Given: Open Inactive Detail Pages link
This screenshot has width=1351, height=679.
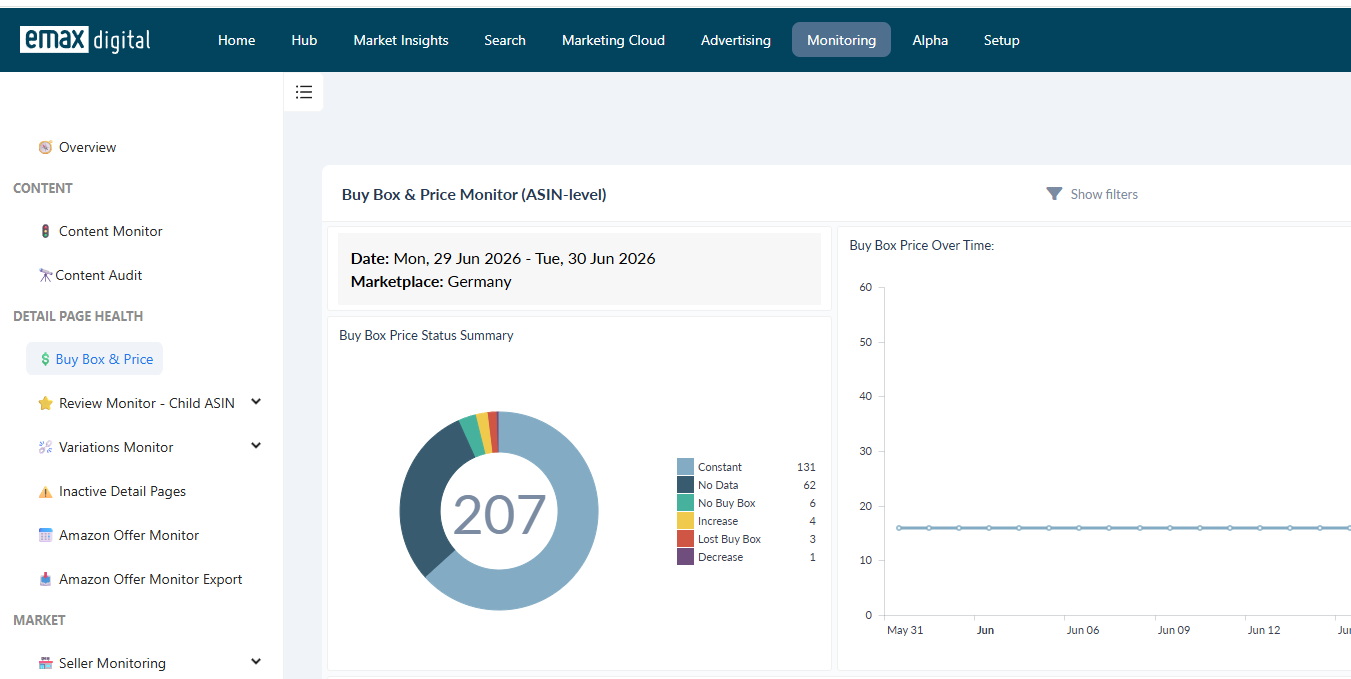Looking at the screenshot, I should coord(122,491).
